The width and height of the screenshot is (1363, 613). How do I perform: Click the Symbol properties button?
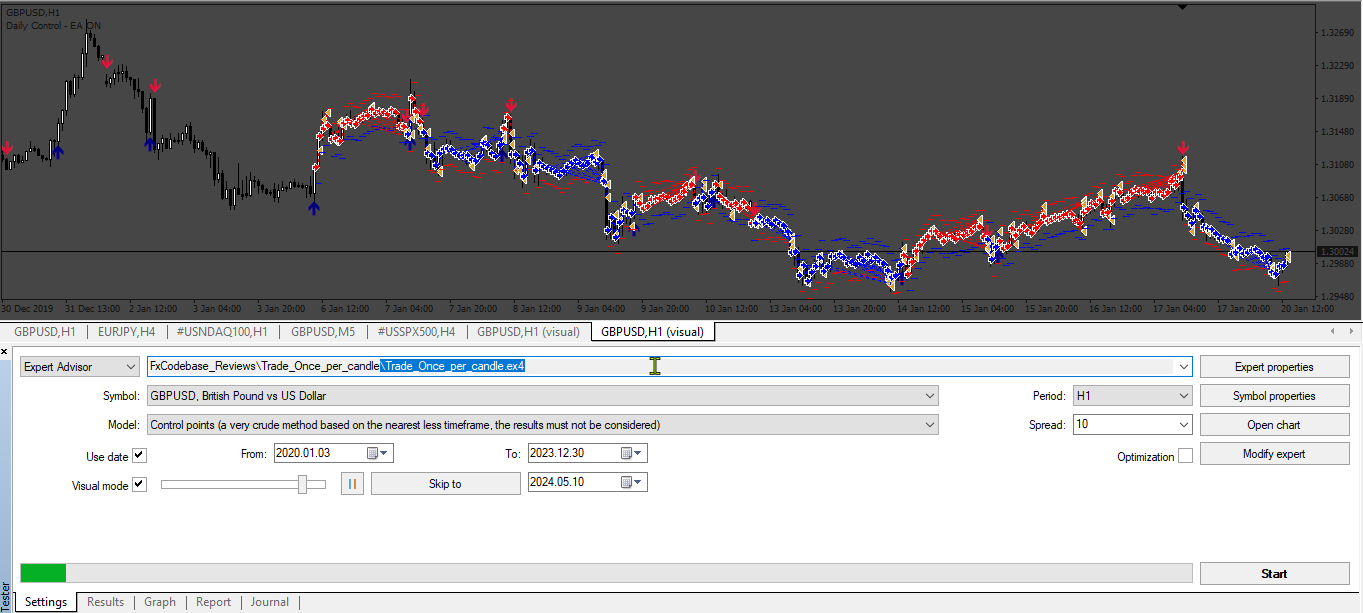click(1274, 396)
